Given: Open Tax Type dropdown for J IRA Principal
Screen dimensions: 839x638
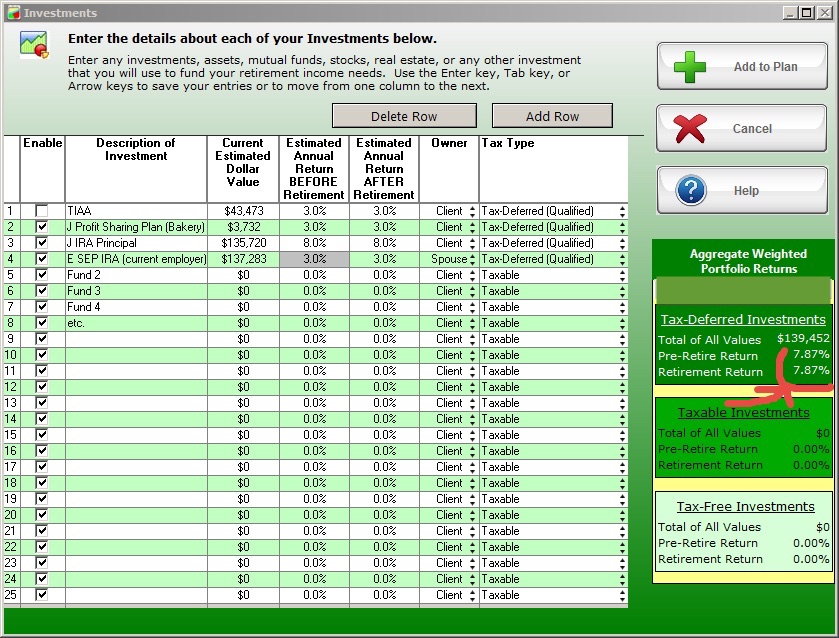Looking at the screenshot, I should click(622, 244).
